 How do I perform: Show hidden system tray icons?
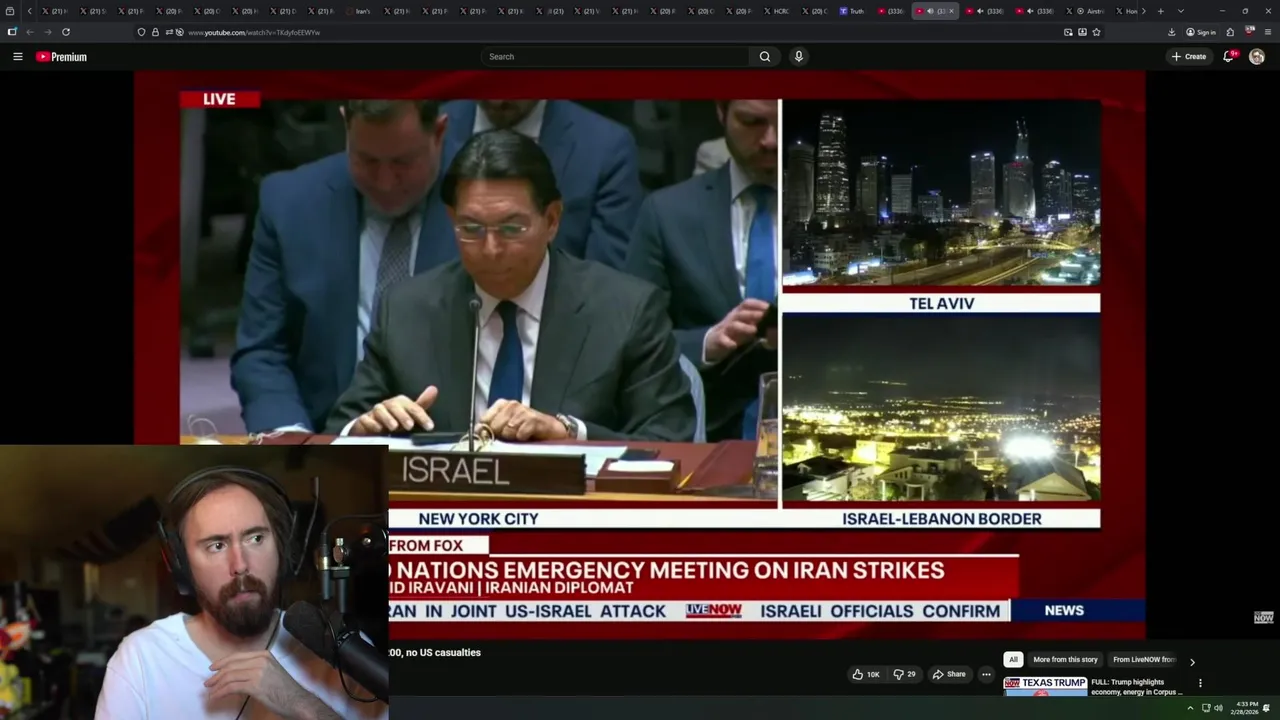tap(1190, 708)
